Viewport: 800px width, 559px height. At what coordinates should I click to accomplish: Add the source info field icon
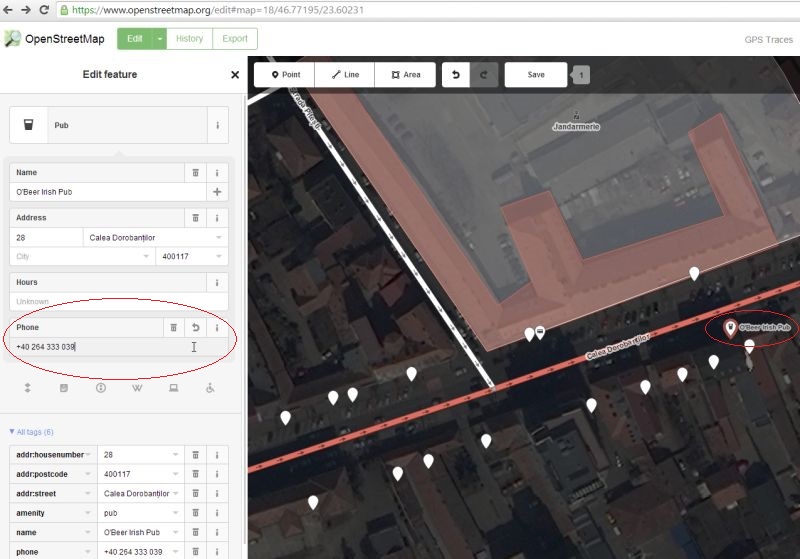[x=101, y=388]
